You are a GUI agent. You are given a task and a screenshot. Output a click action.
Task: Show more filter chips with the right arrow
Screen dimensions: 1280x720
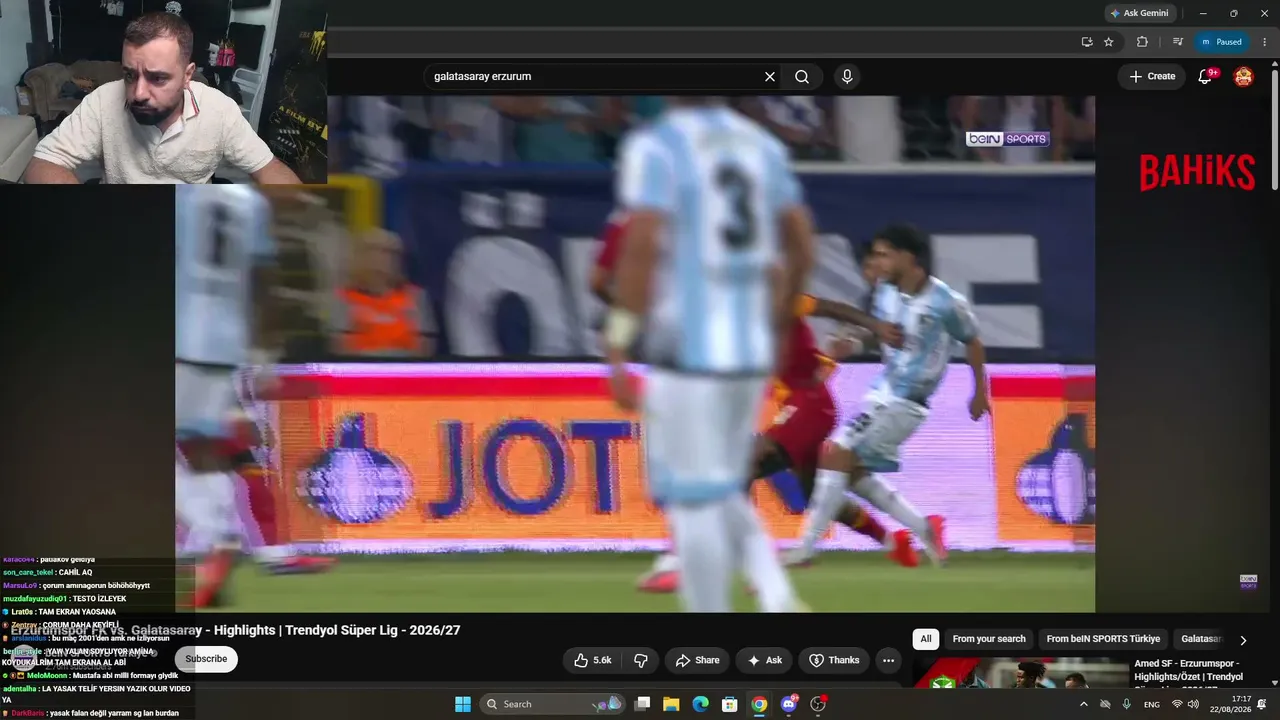pos(1243,640)
